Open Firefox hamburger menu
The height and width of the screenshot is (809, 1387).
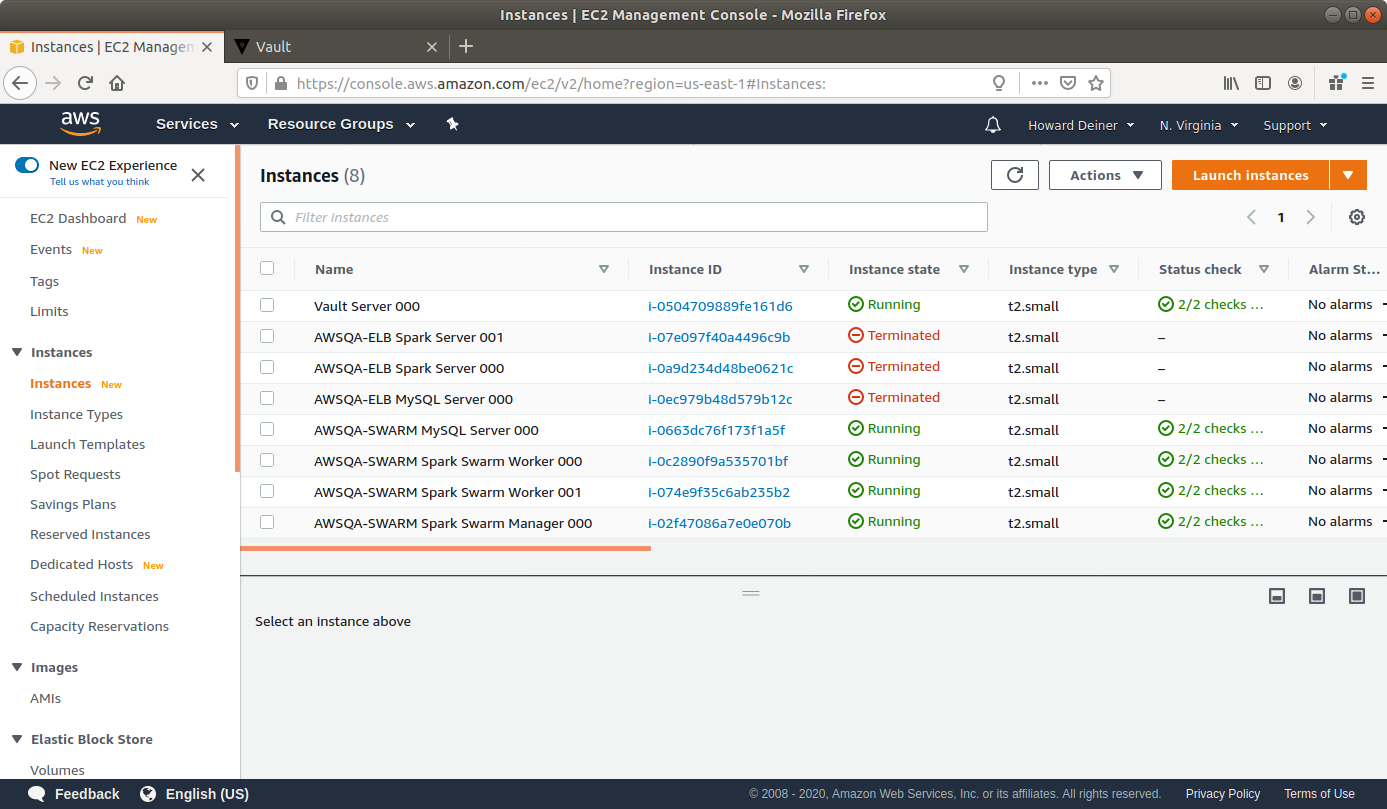(1368, 83)
